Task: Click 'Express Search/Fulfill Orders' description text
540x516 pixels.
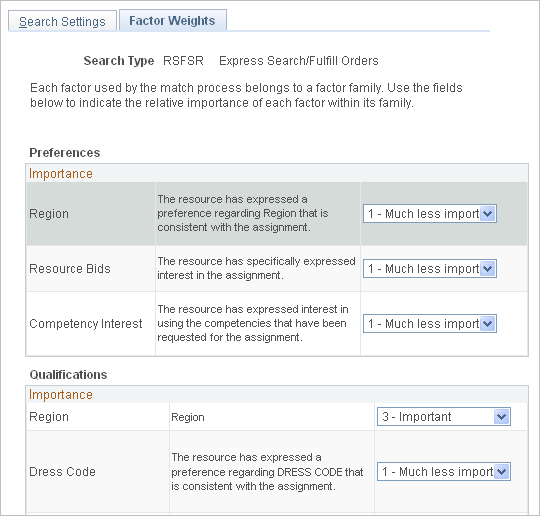Action: pos(299,61)
